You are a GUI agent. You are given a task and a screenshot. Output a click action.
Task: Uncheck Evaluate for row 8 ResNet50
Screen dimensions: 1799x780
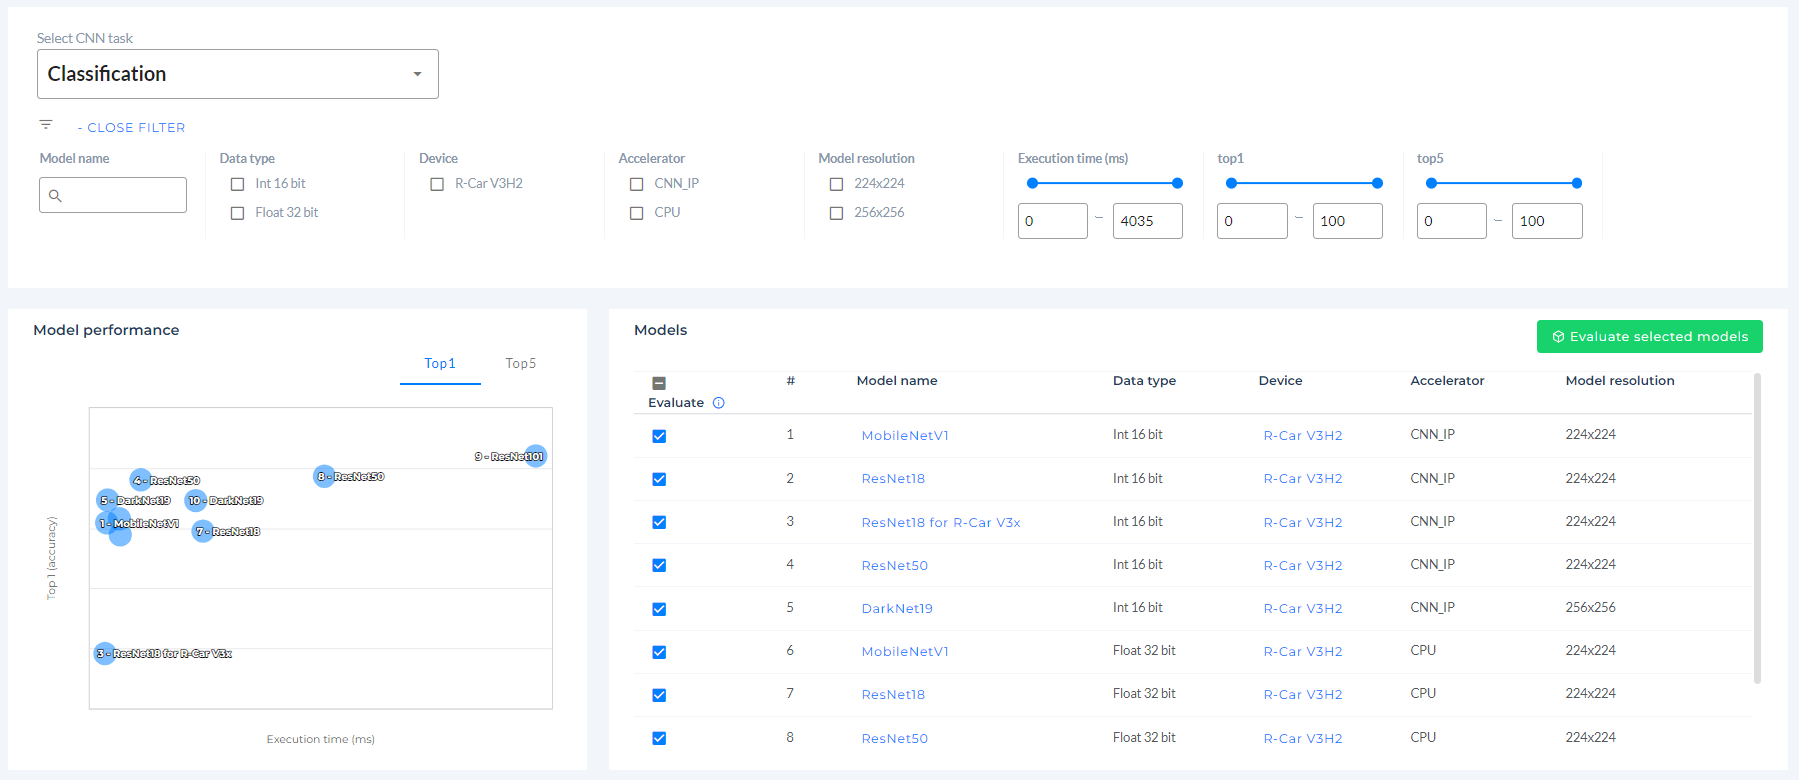pos(659,738)
